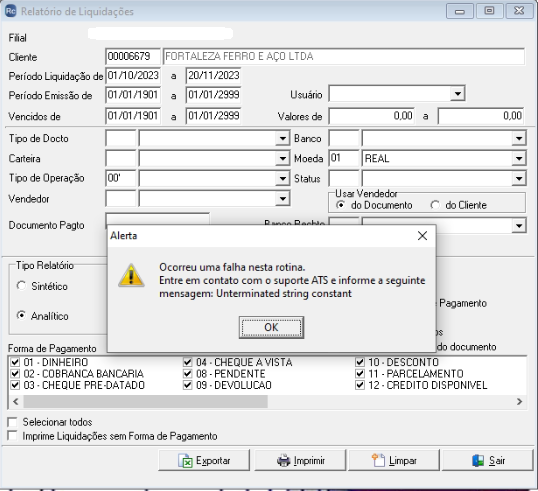Expand the Status dropdown arrow
538x491 pixels.
pos(519,178)
